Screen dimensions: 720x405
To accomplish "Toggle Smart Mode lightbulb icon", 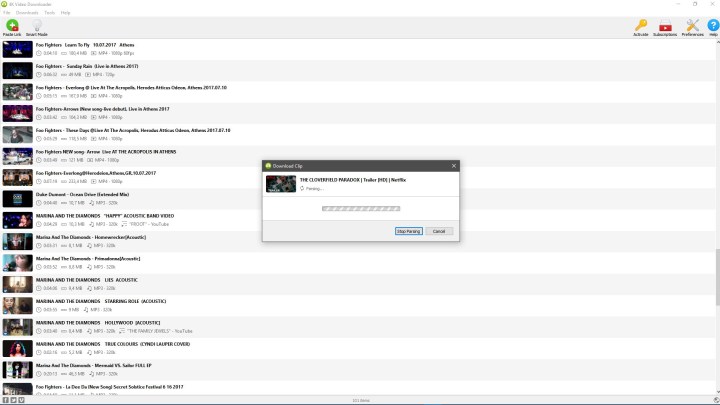I will 36,26.
